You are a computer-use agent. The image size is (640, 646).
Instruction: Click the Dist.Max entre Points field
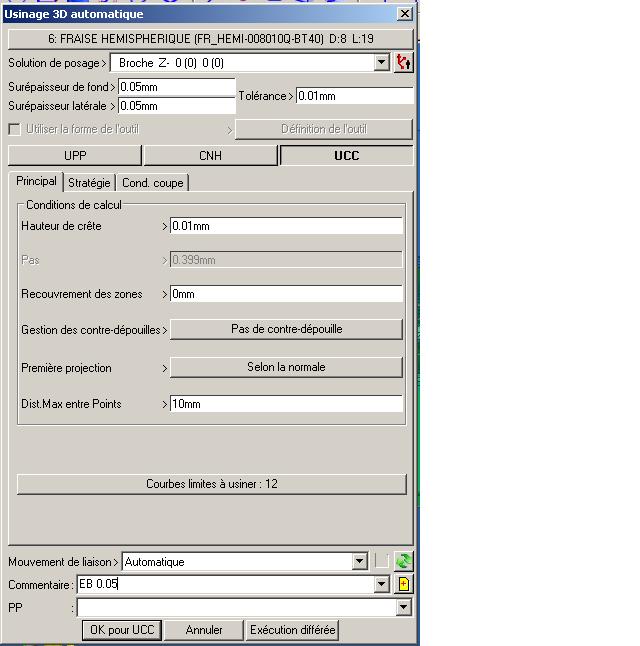click(x=286, y=404)
